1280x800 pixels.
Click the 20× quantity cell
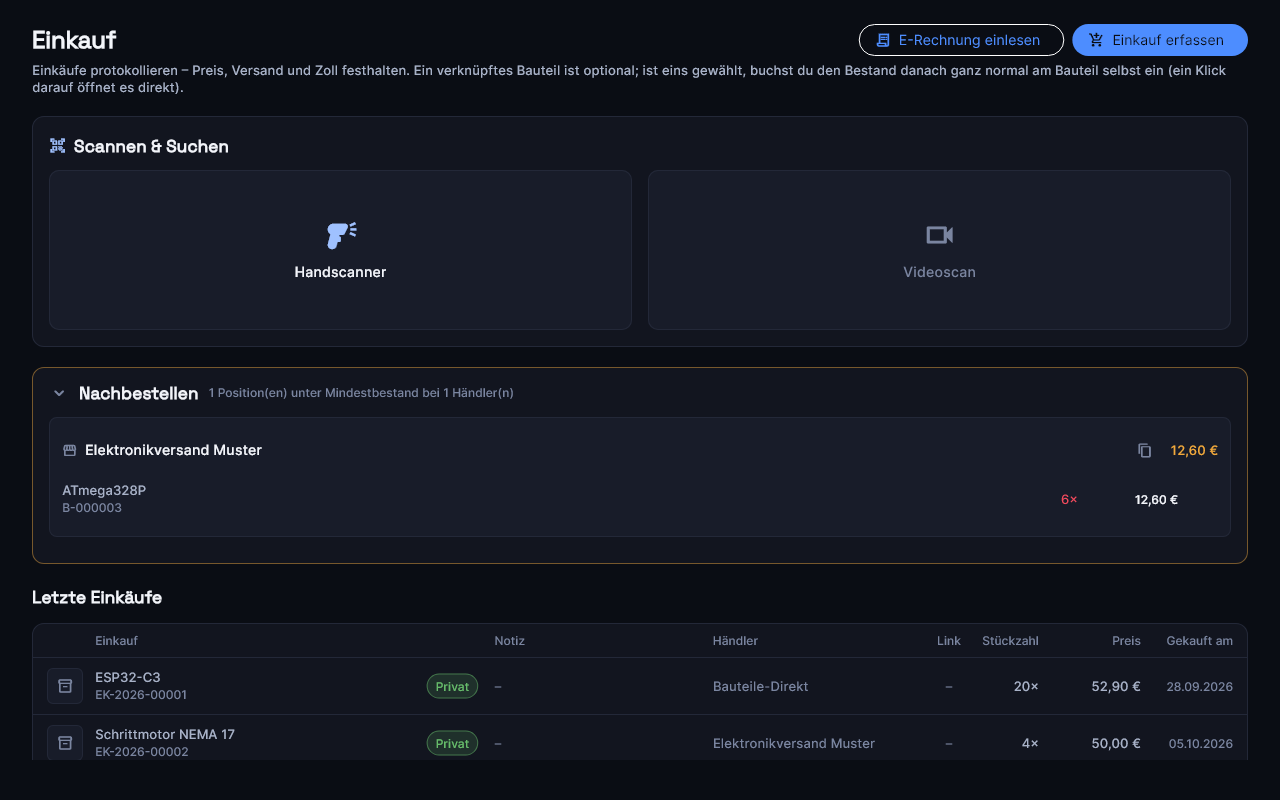(1024, 686)
